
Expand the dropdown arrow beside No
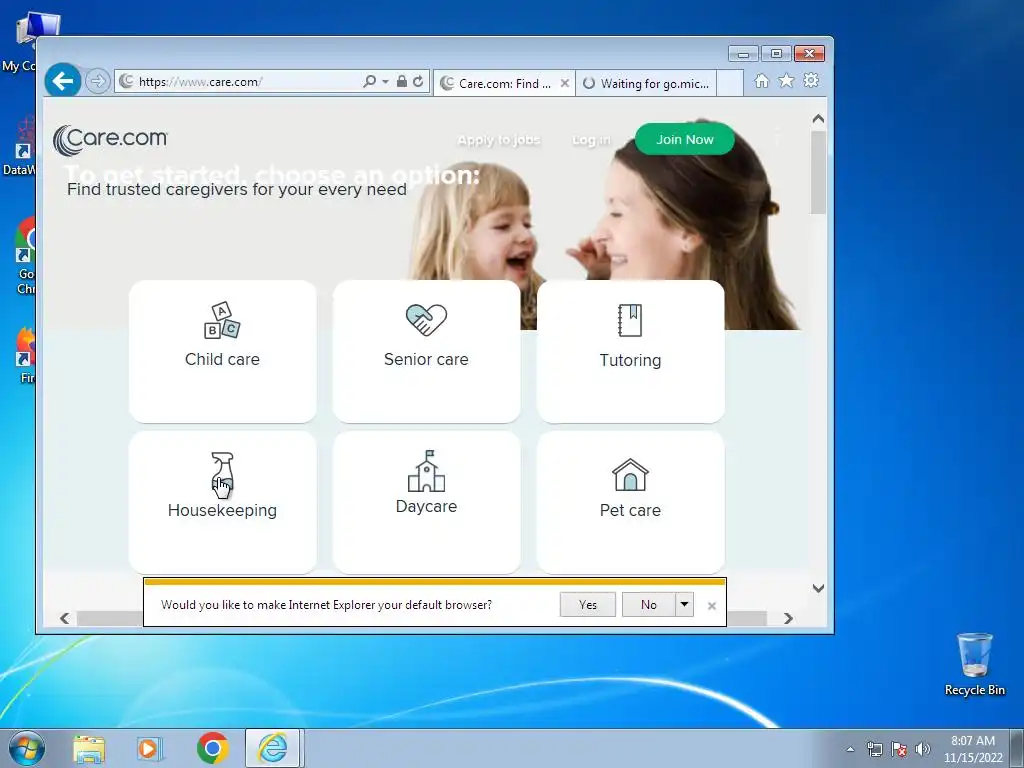(684, 605)
